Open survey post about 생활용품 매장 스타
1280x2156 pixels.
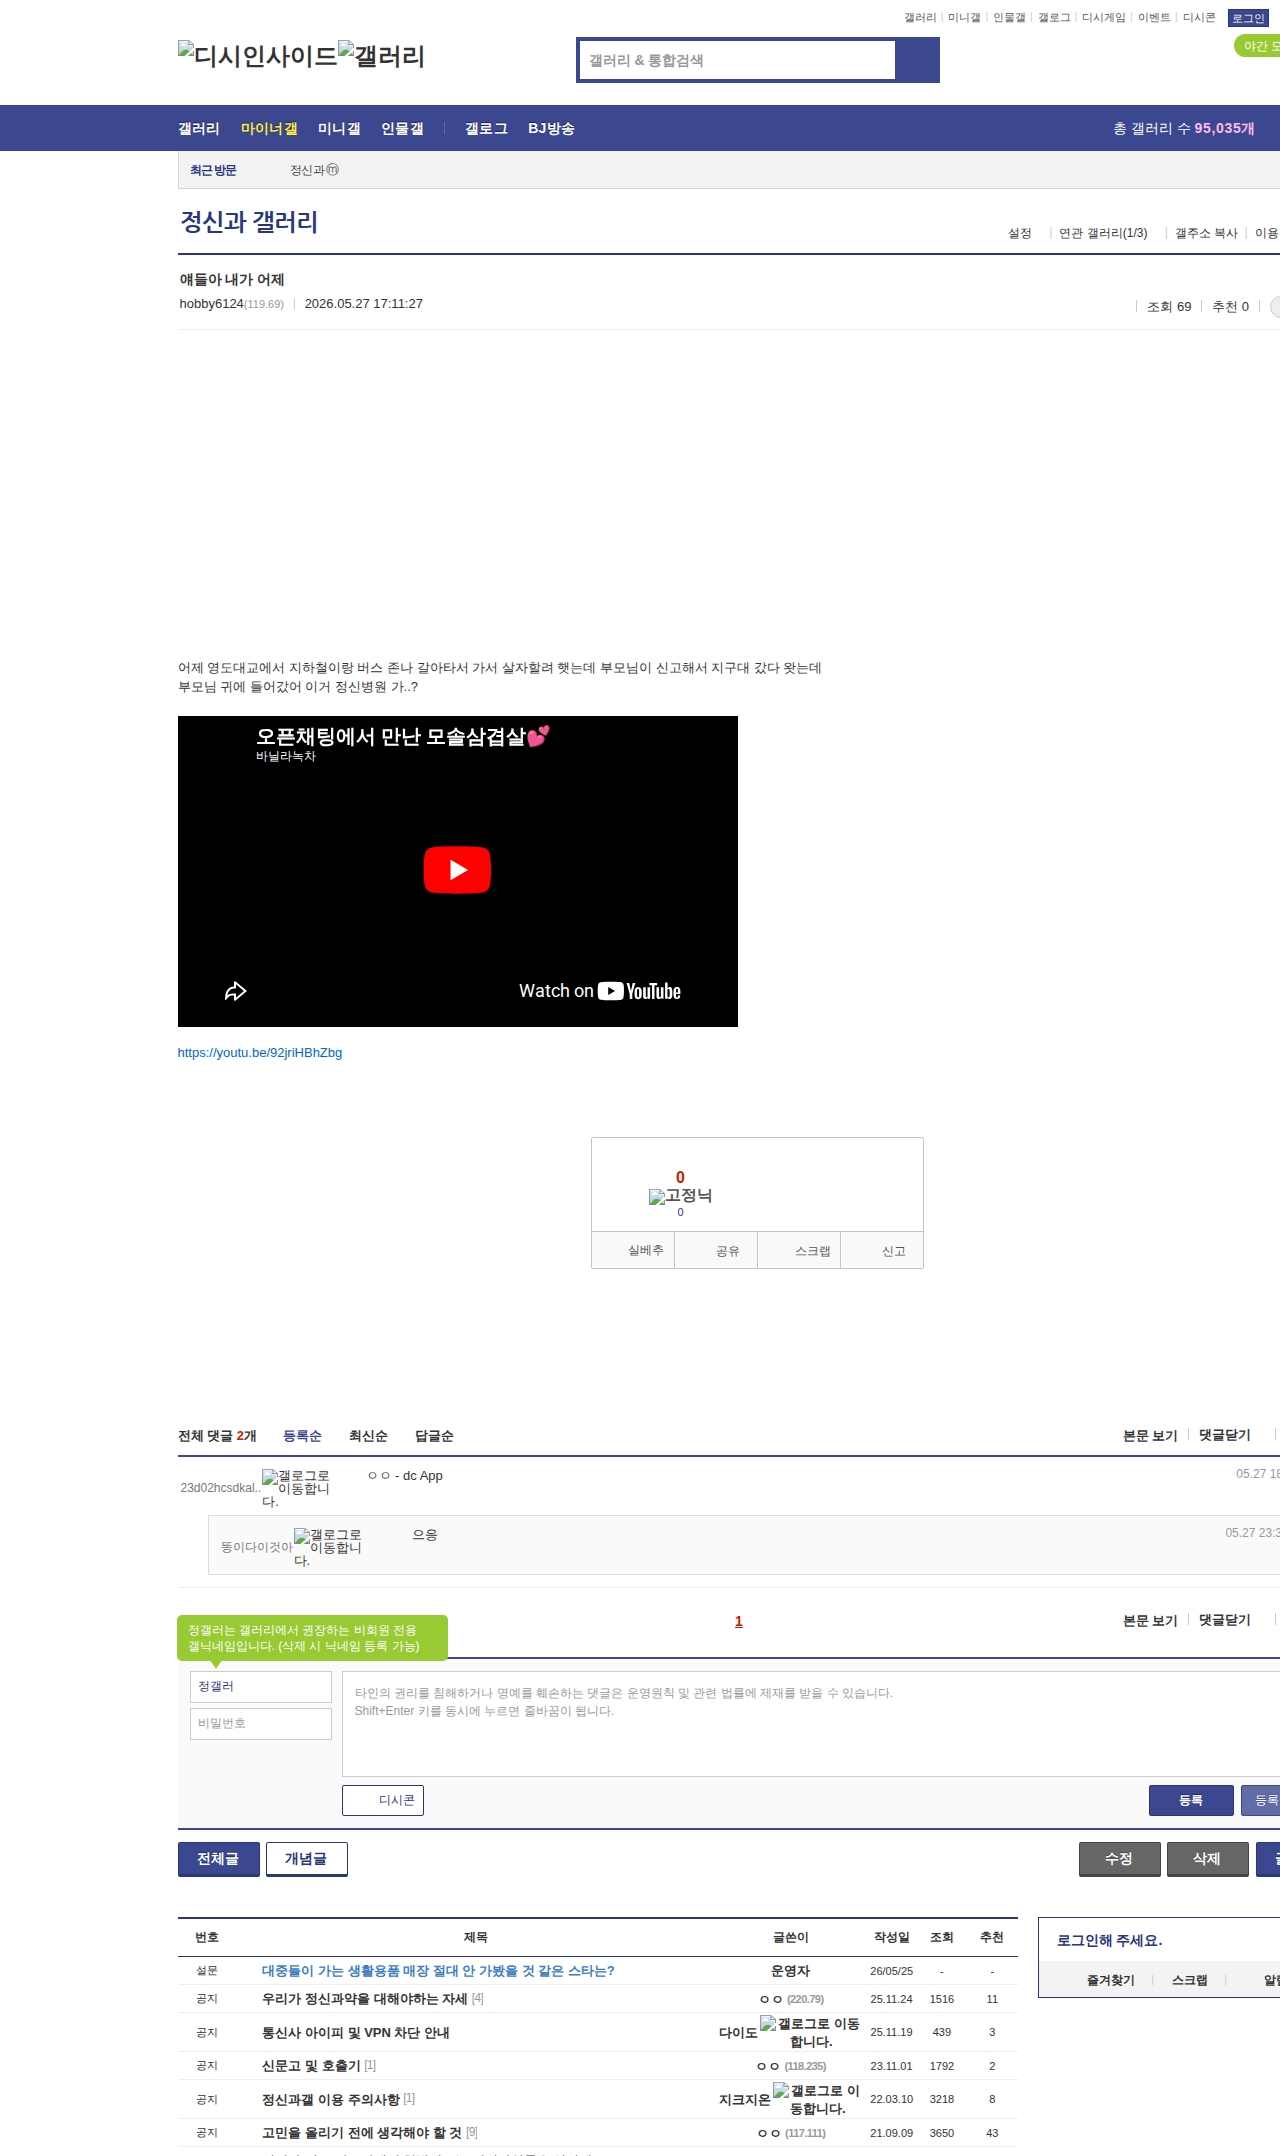click(438, 1971)
